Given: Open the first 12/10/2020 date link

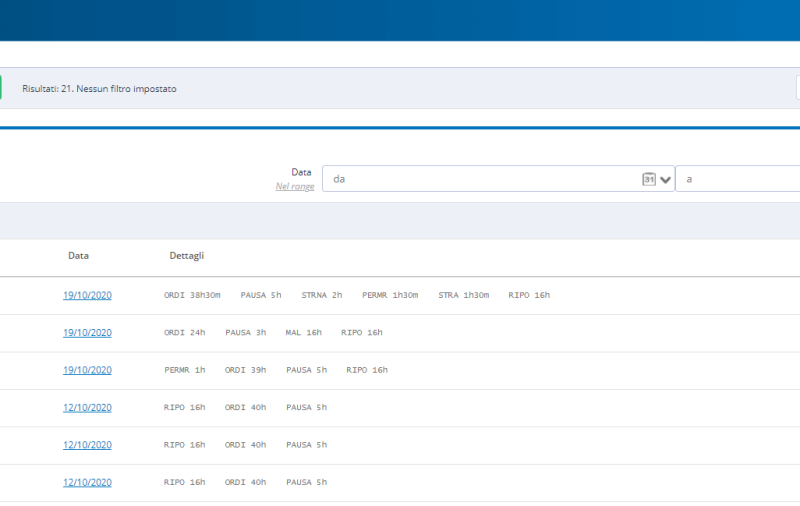Looking at the screenshot, I should [87, 408].
